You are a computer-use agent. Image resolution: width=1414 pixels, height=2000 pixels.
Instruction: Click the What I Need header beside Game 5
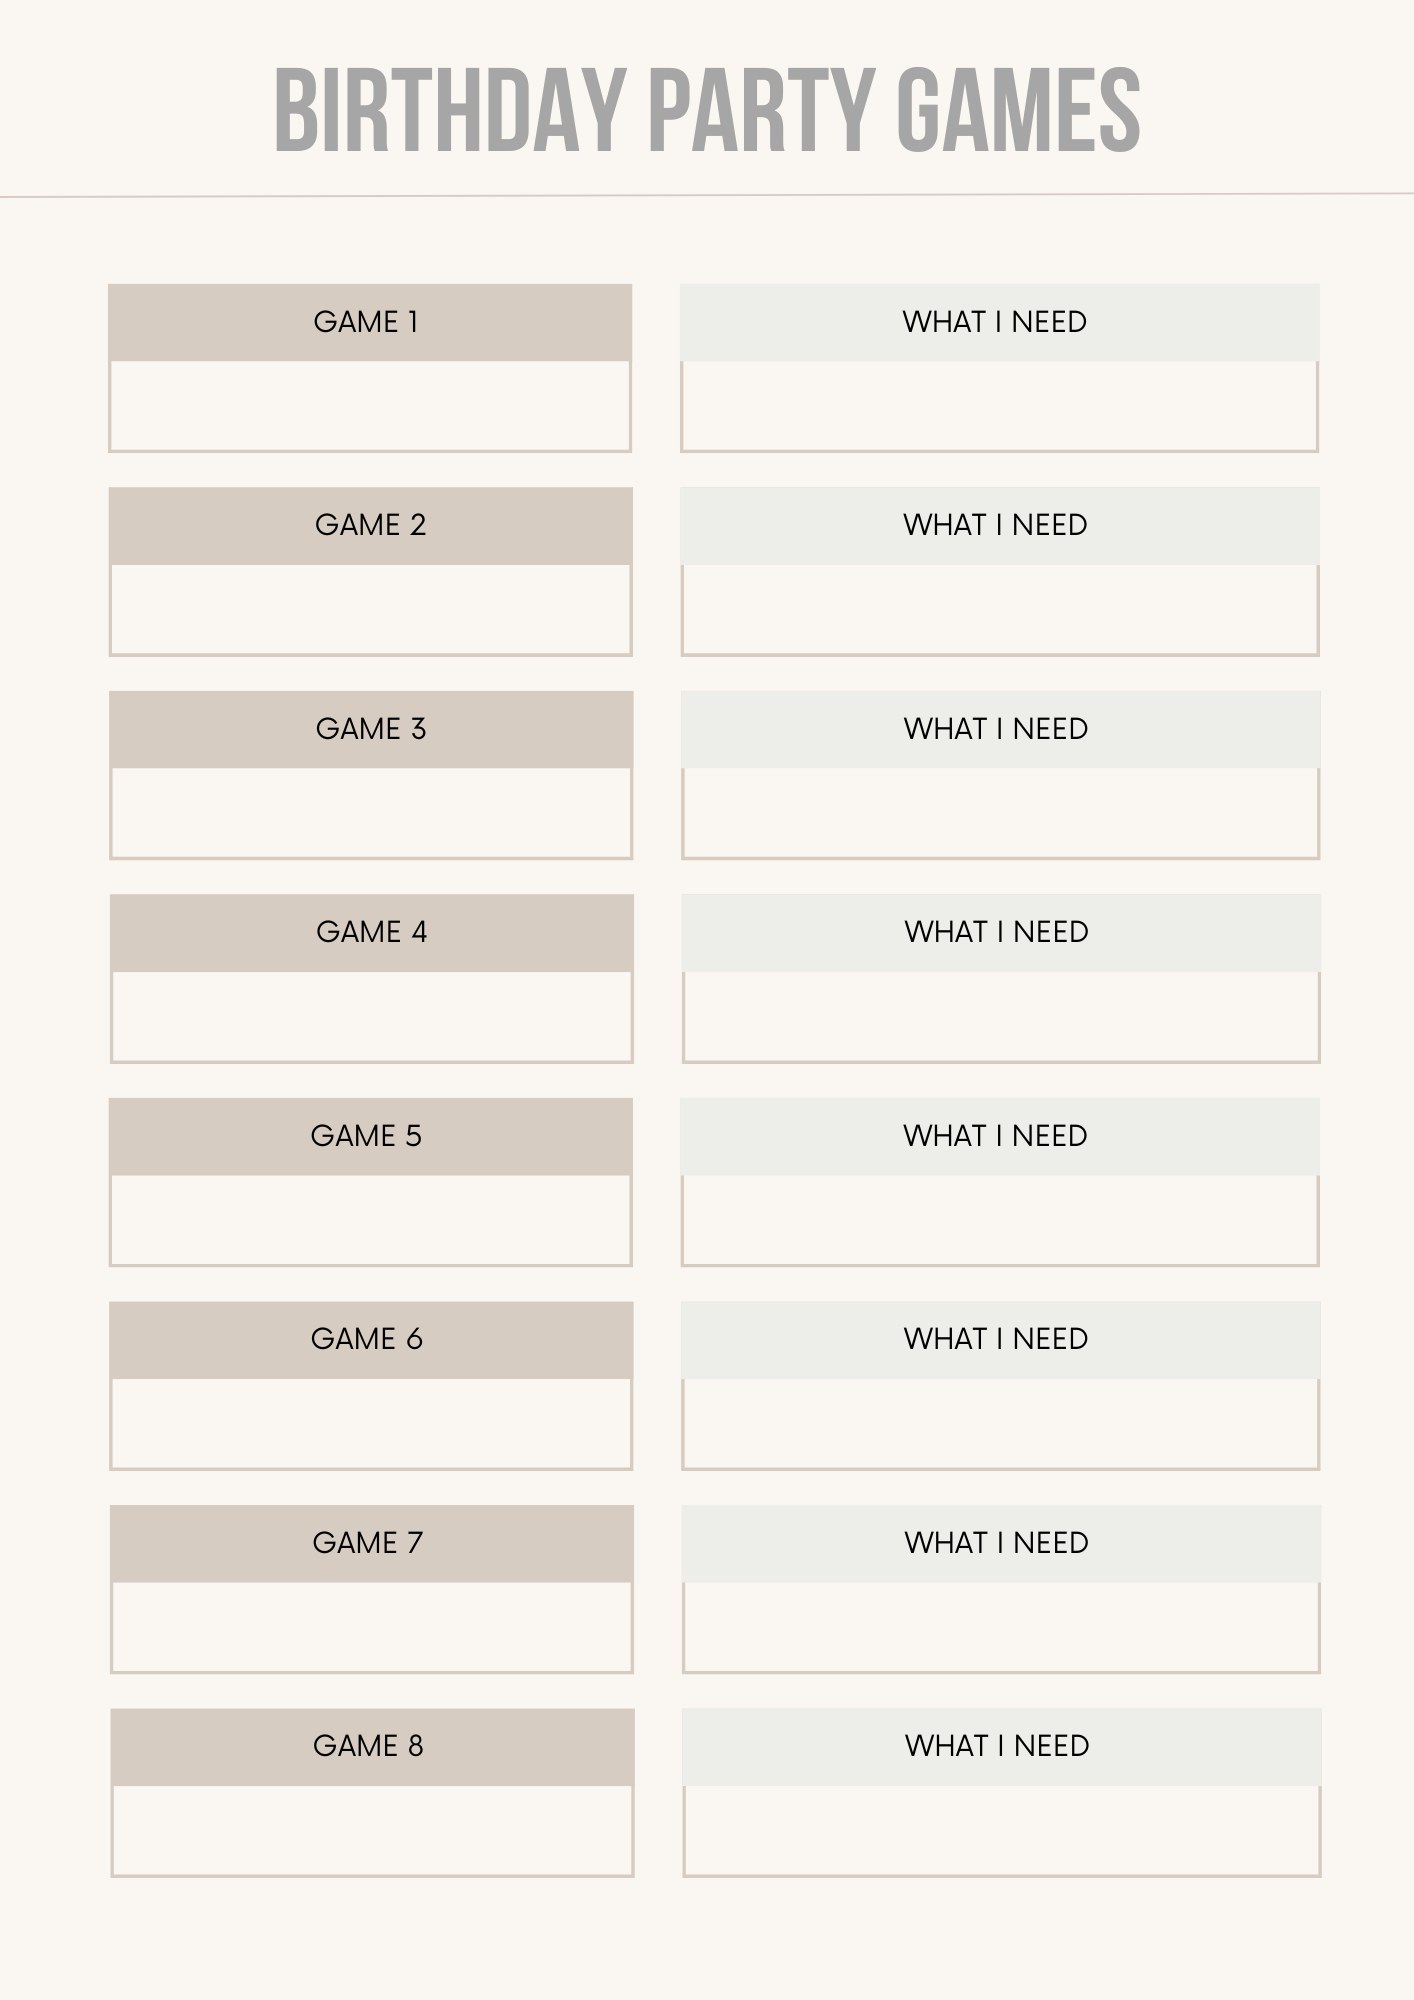[x=999, y=1137]
